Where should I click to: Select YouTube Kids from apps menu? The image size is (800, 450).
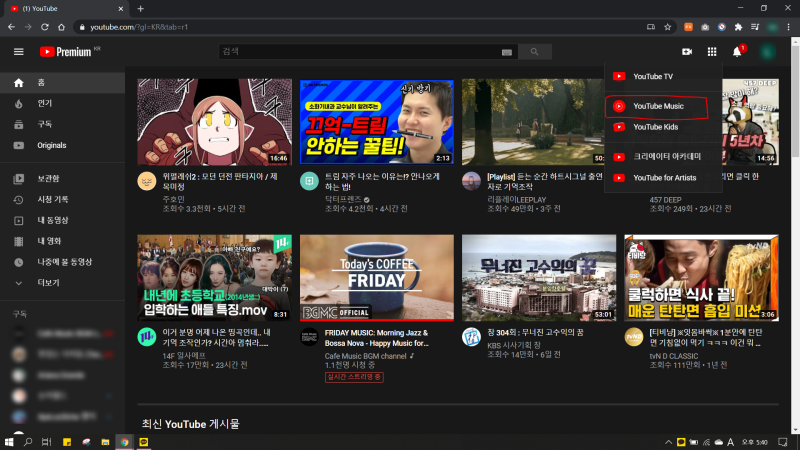coord(663,127)
